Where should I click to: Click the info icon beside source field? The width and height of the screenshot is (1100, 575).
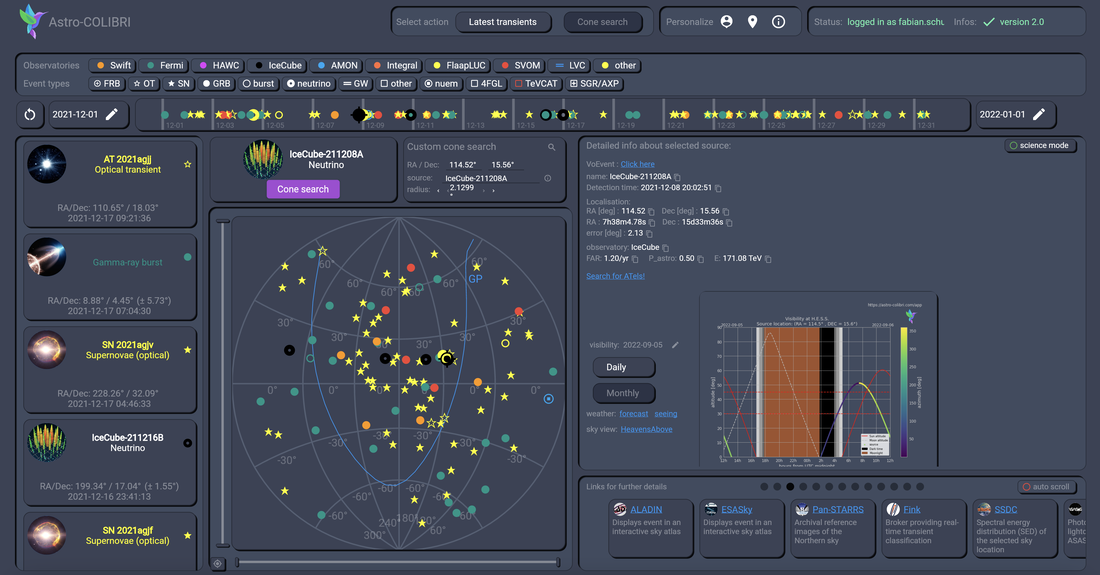548,178
